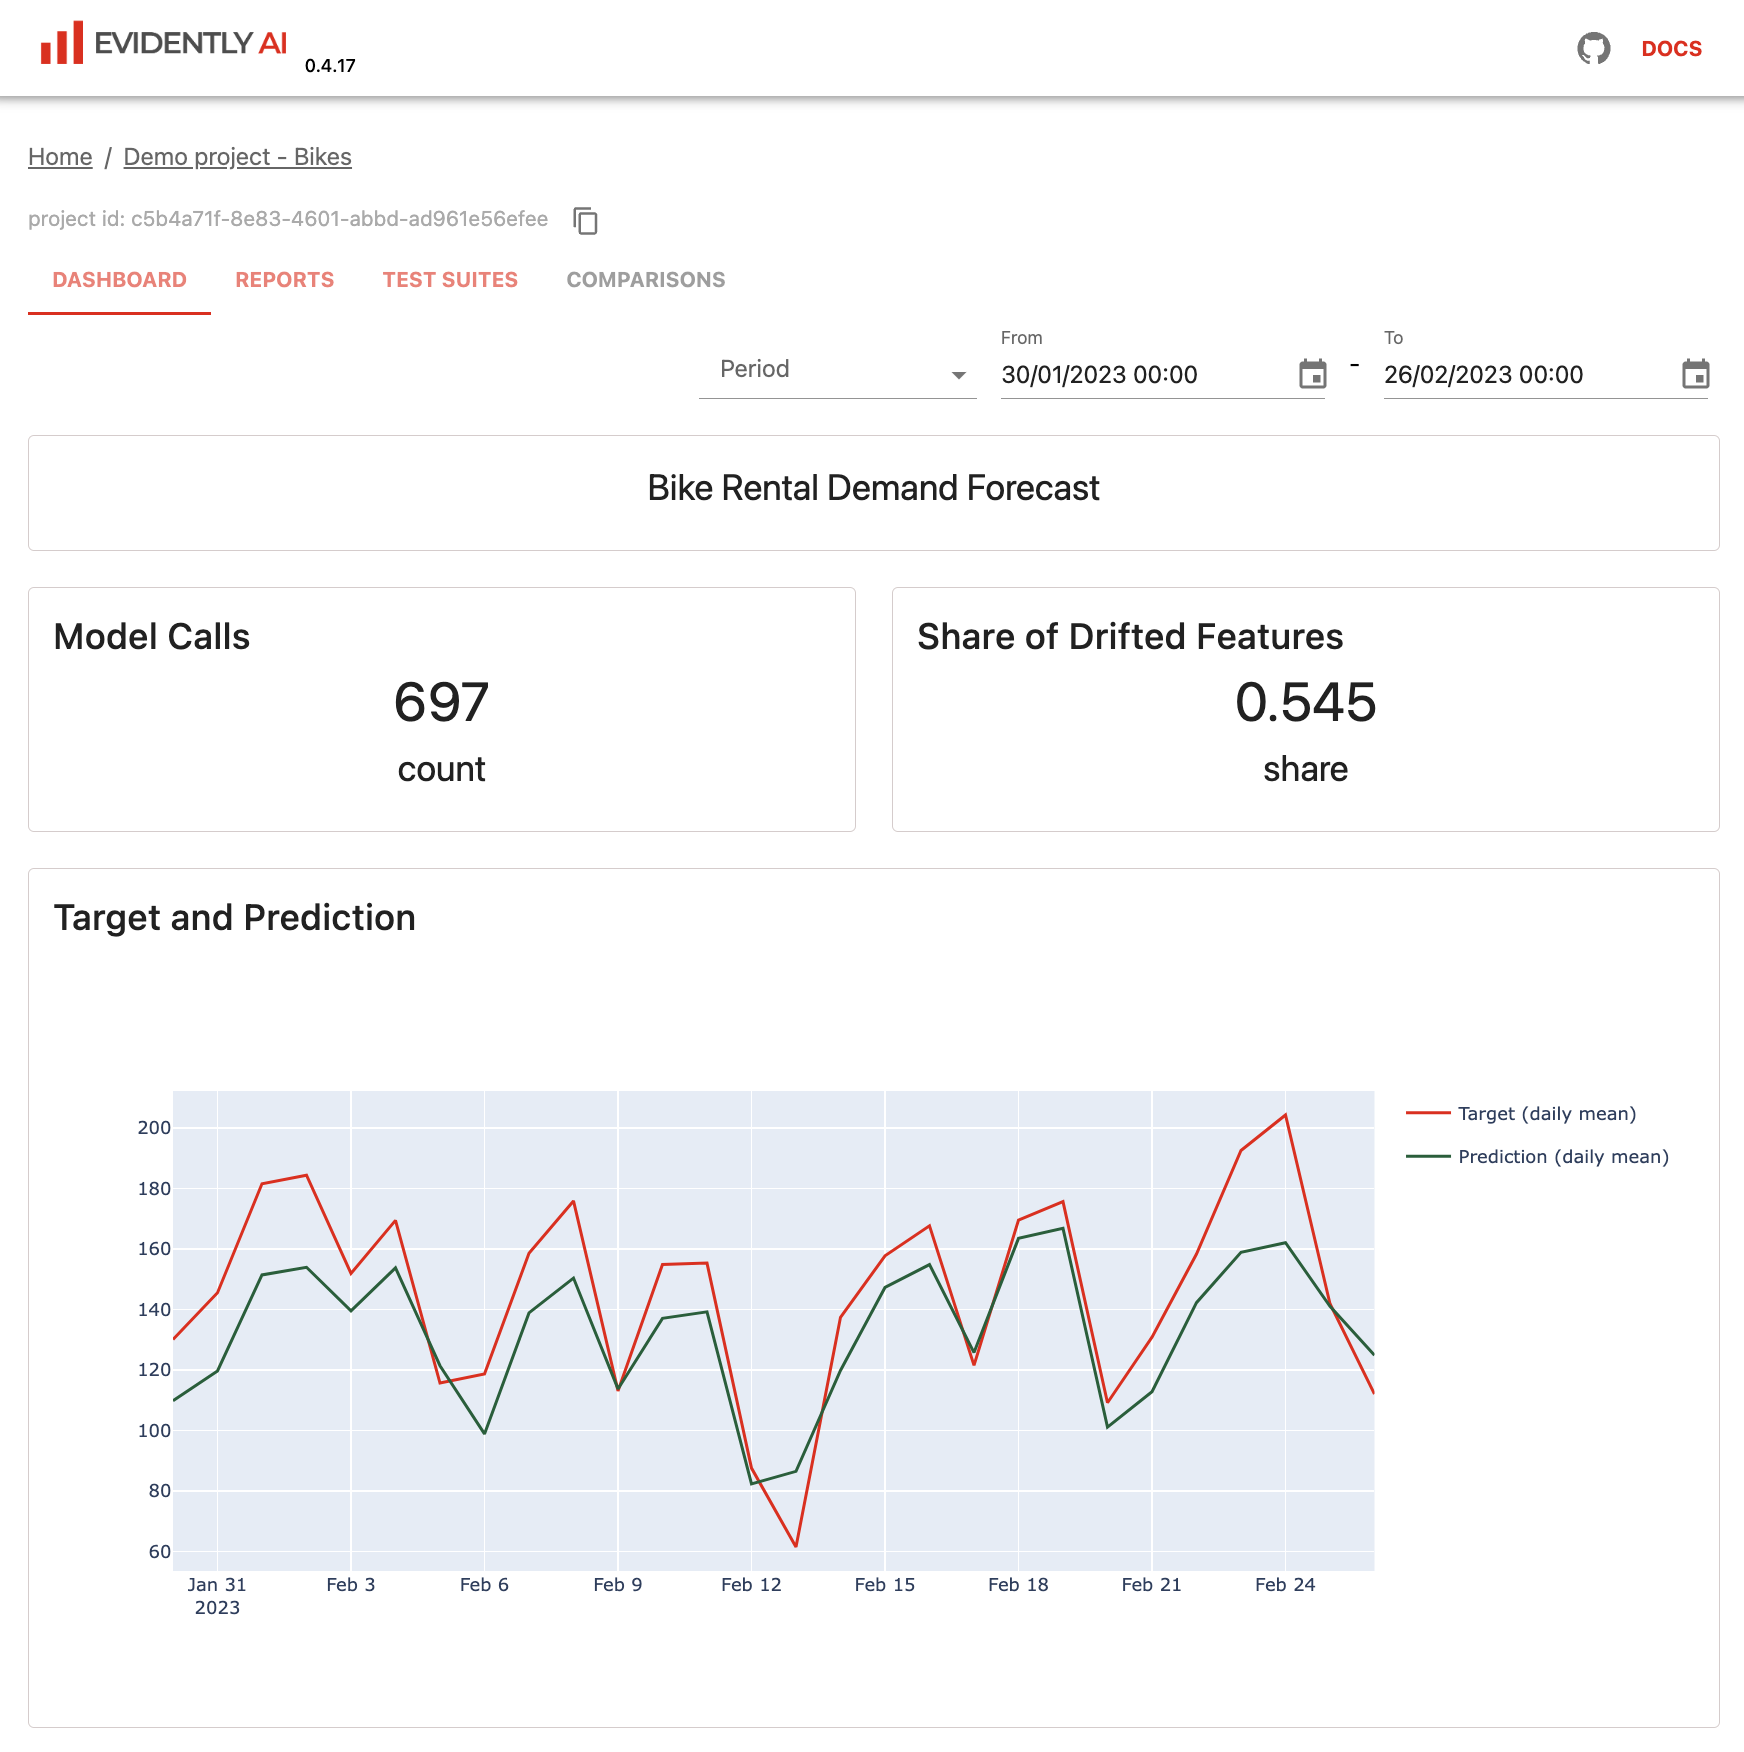This screenshot has width=1744, height=1752.
Task: Copy the project id to clipboard
Action: (x=585, y=220)
